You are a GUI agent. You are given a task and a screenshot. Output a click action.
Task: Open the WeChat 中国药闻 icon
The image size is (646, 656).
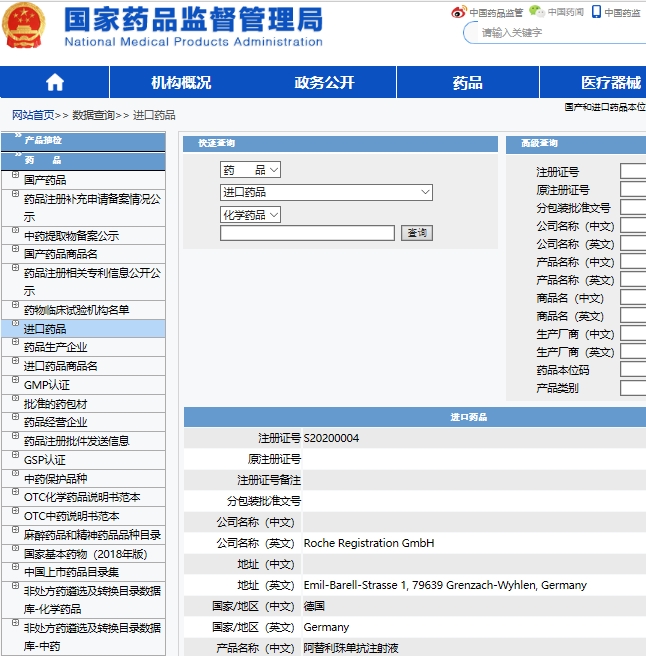pos(536,11)
